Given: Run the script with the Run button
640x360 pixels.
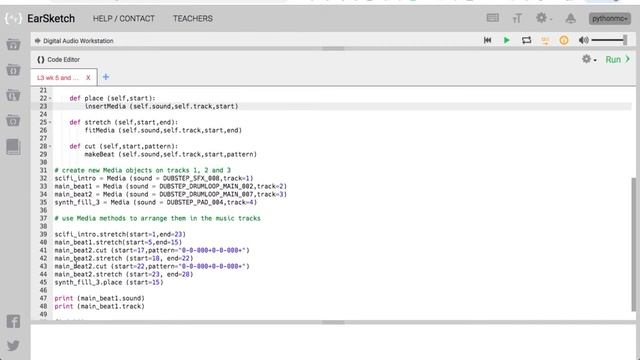Looking at the screenshot, I should click(617, 60).
